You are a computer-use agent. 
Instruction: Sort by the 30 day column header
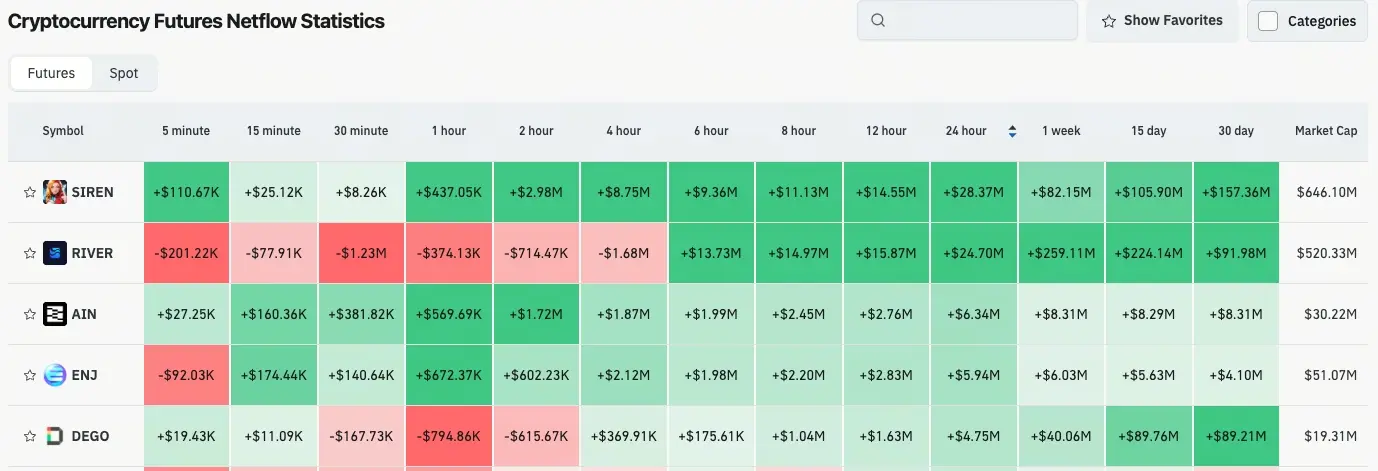coord(1236,131)
